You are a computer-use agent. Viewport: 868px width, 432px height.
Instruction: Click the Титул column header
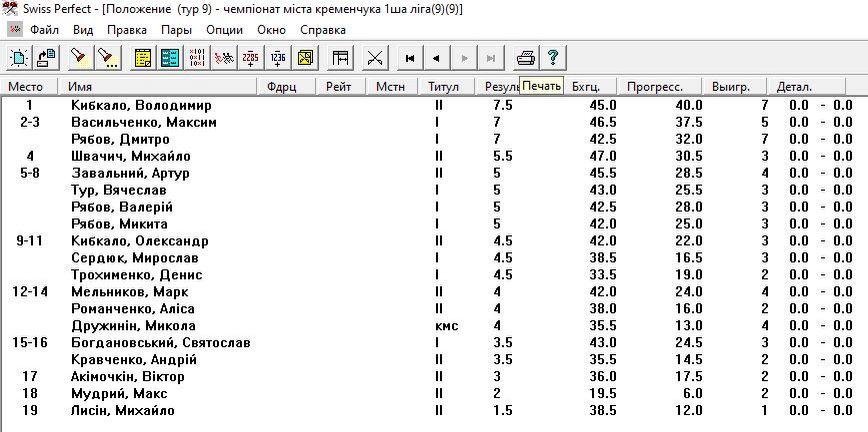pos(443,87)
